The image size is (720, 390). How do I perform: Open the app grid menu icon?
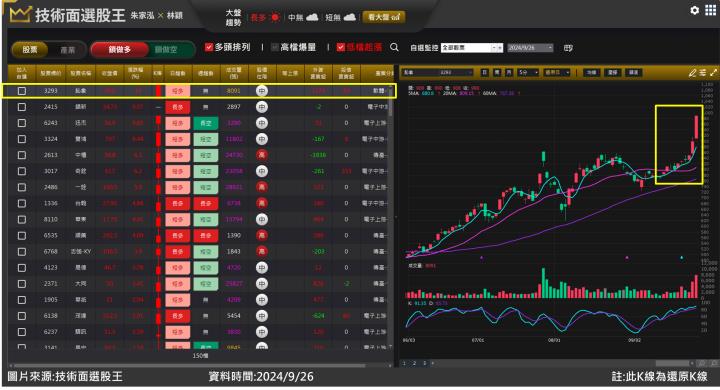pos(710,10)
